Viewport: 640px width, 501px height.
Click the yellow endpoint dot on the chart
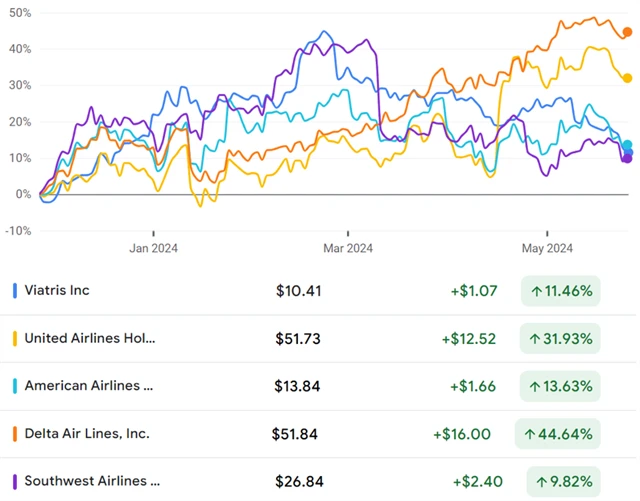[x=628, y=78]
